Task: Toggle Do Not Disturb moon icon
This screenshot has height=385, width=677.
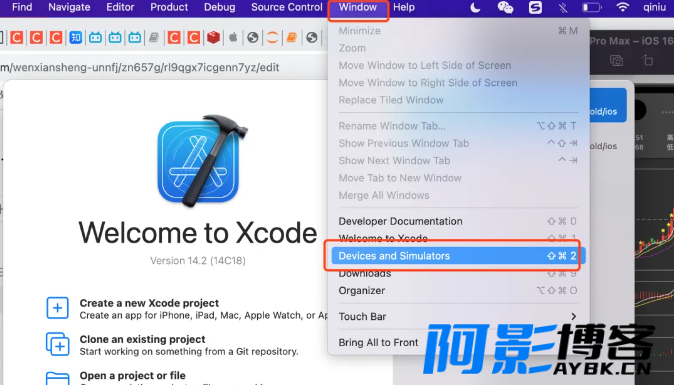Action: click(x=475, y=7)
